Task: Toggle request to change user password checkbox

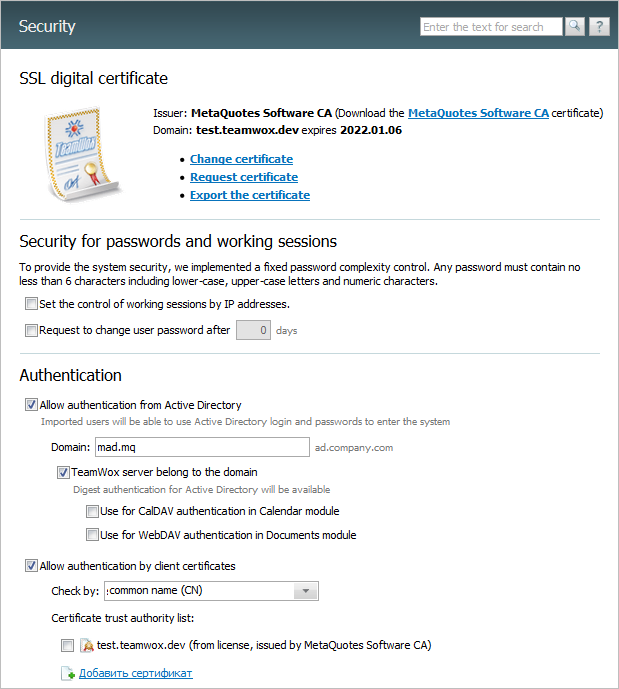Action: pos(31,330)
